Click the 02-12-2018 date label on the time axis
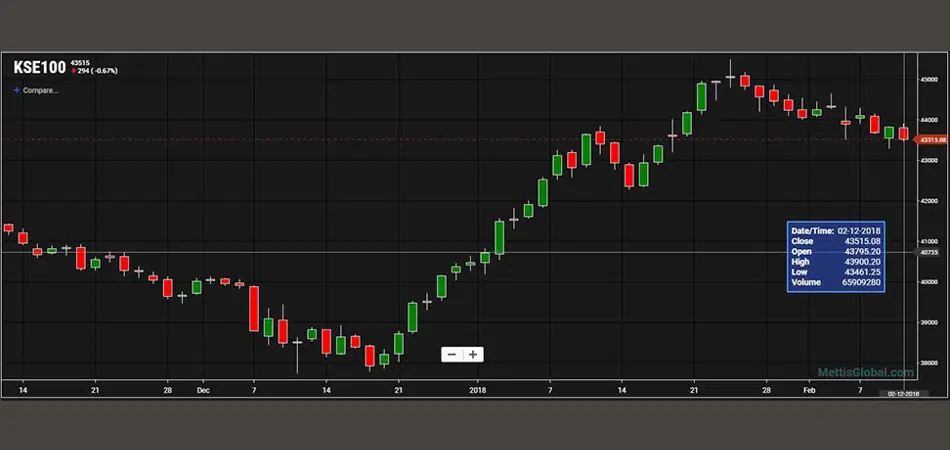The image size is (950, 450). (903, 394)
